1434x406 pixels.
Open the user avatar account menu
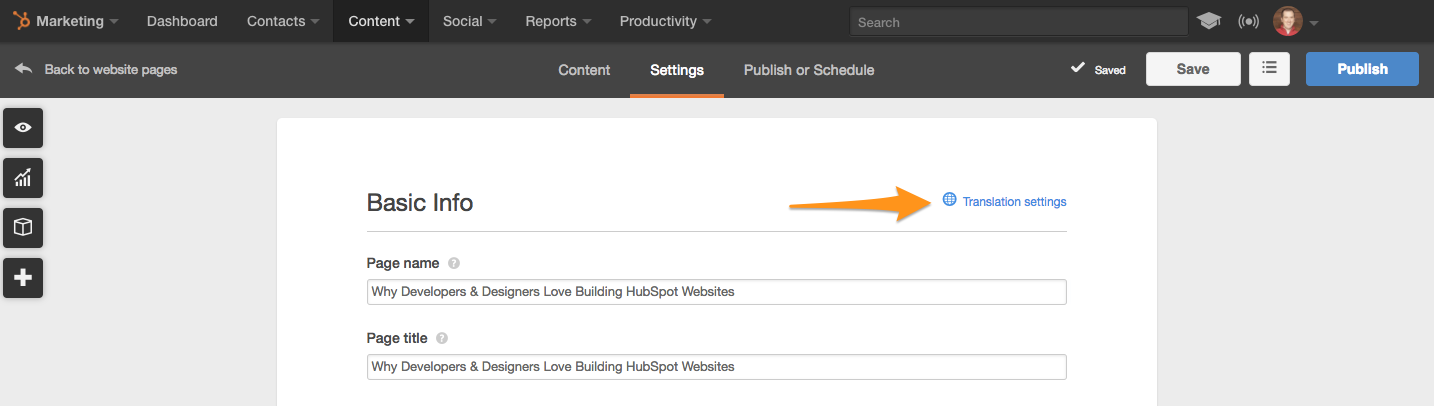coord(1296,21)
